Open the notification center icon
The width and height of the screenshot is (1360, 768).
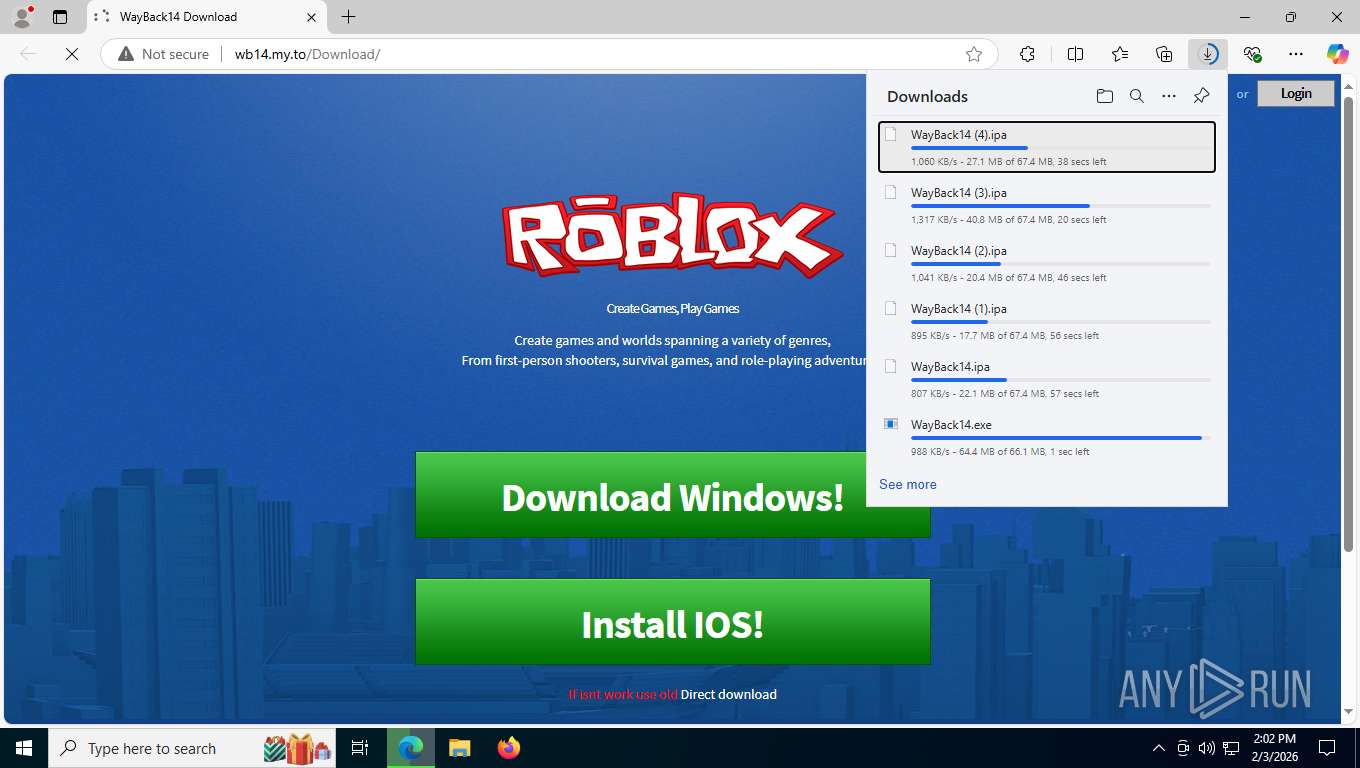[1327, 748]
